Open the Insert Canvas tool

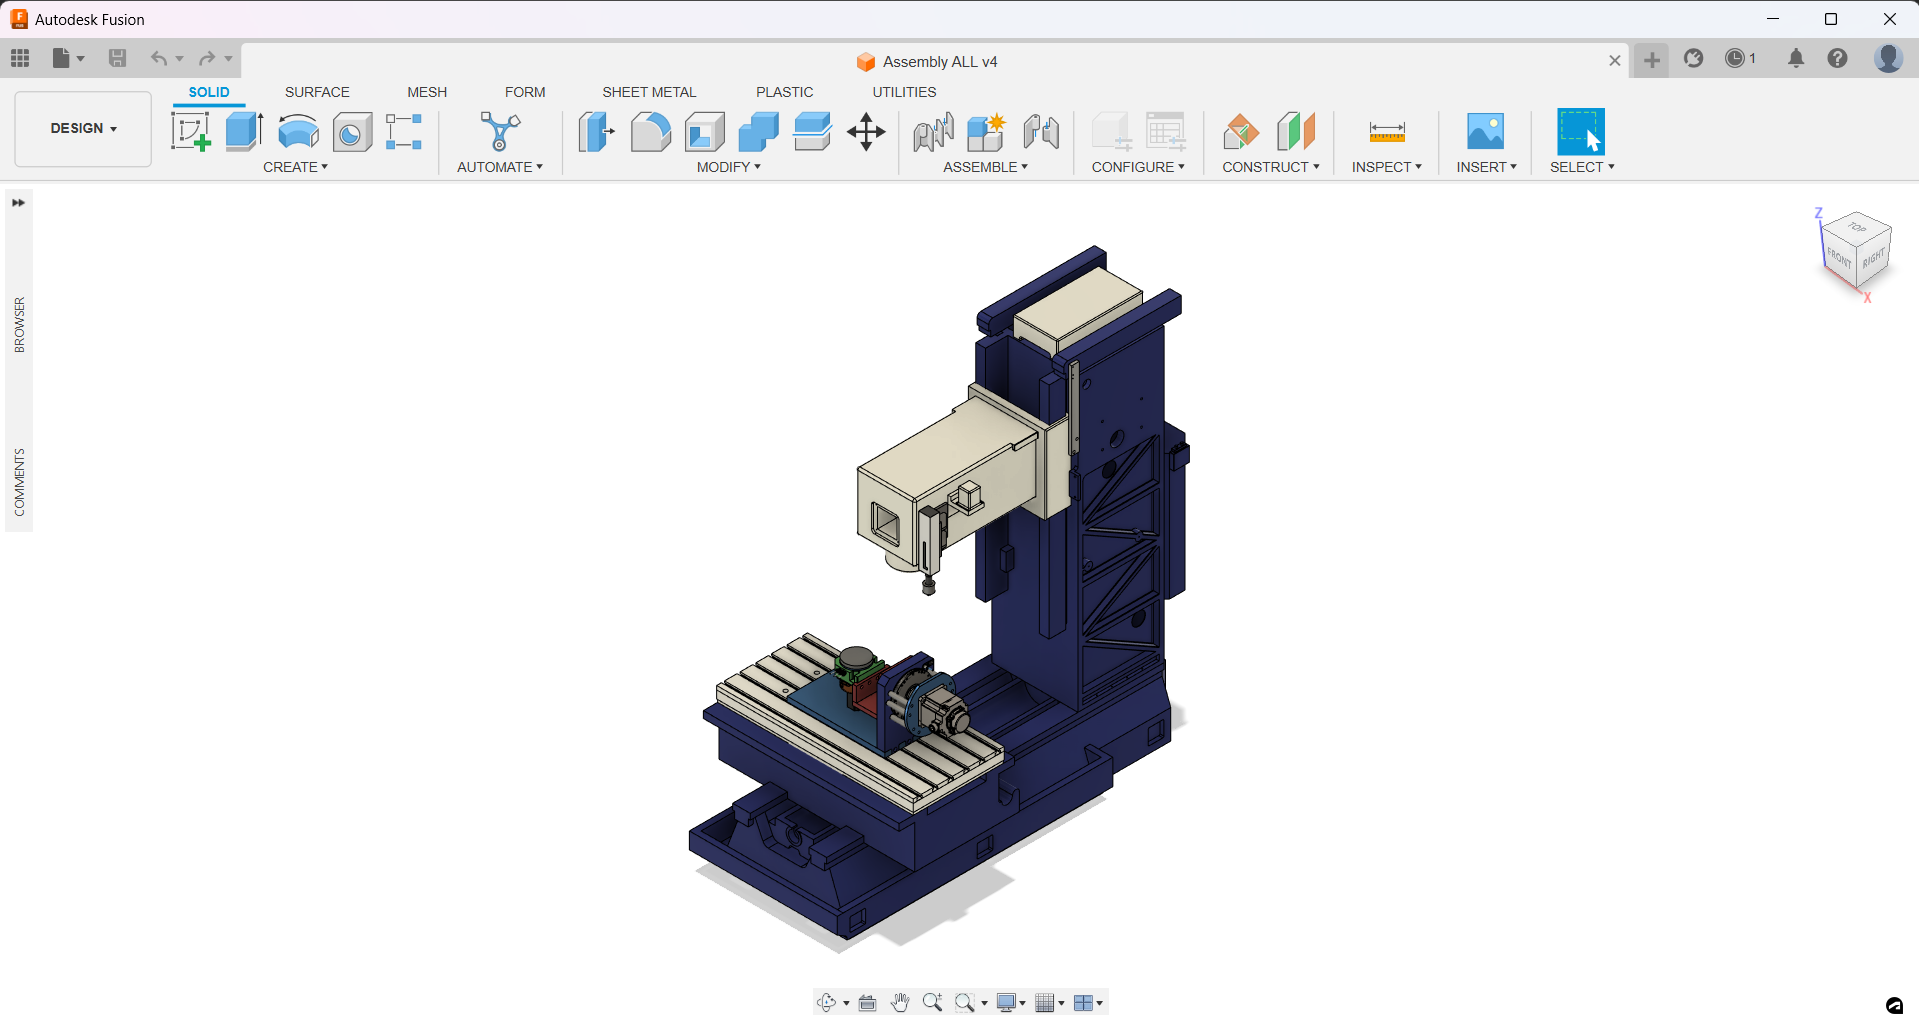click(x=1484, y=131)
